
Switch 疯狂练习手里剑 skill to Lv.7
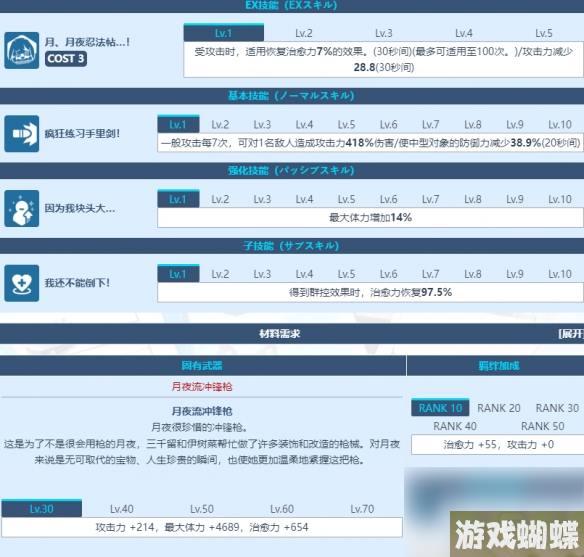pos(431,124)
